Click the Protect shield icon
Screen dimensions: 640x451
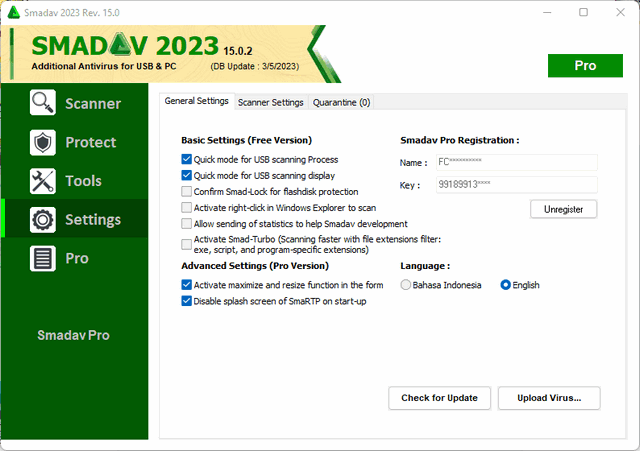click(43, 142)
